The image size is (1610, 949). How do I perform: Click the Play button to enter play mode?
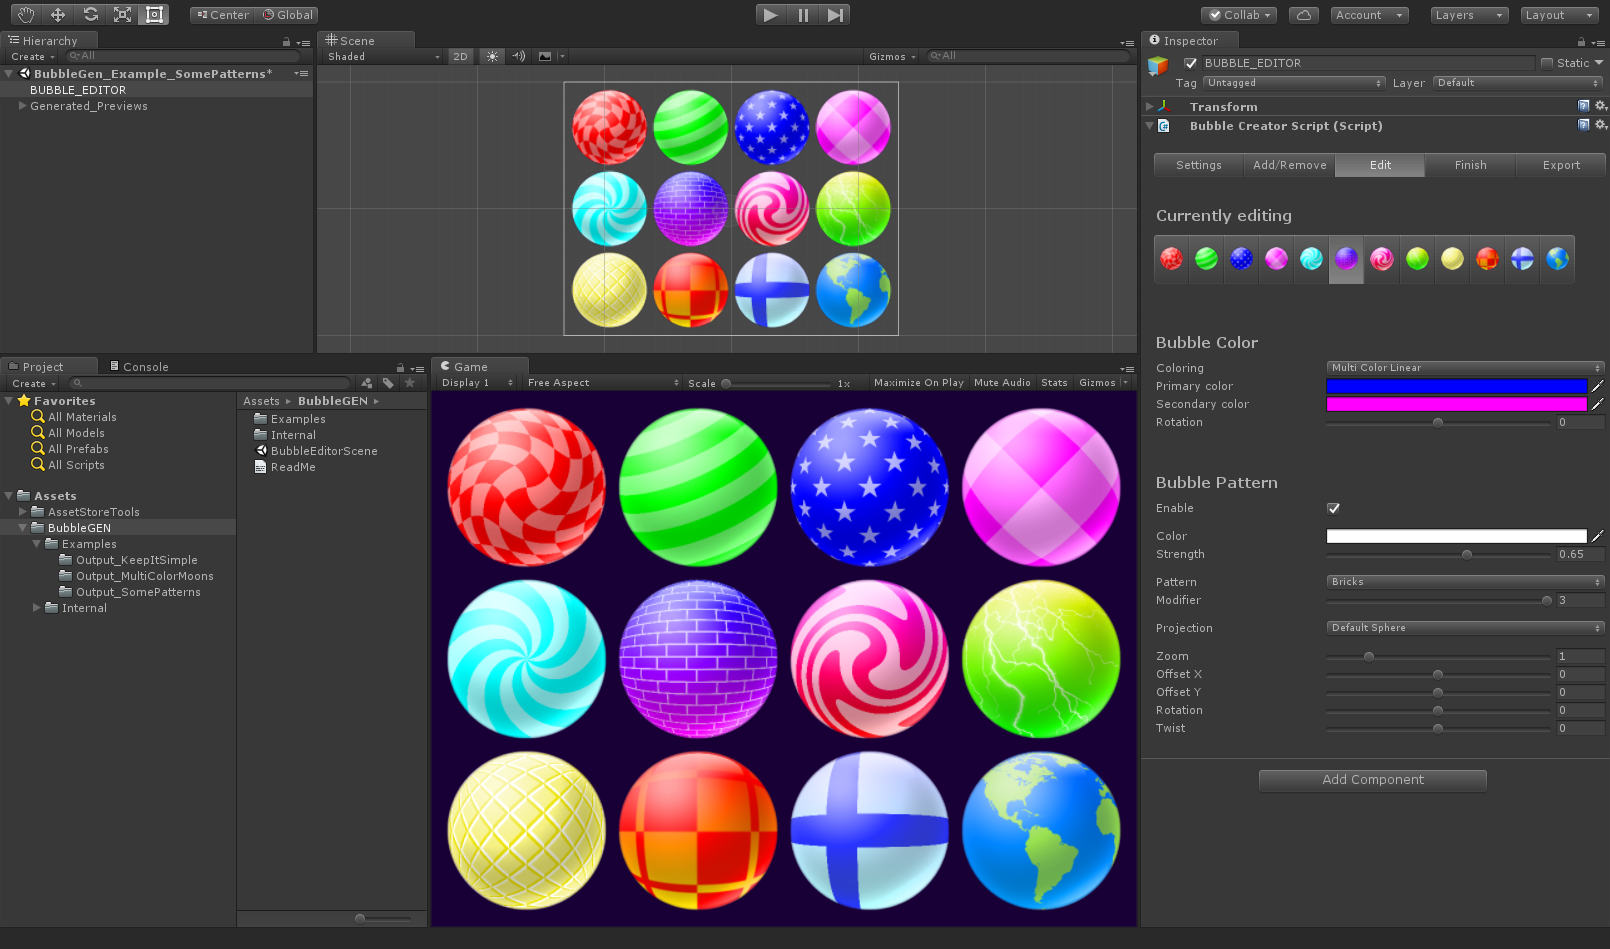[770, 14]
